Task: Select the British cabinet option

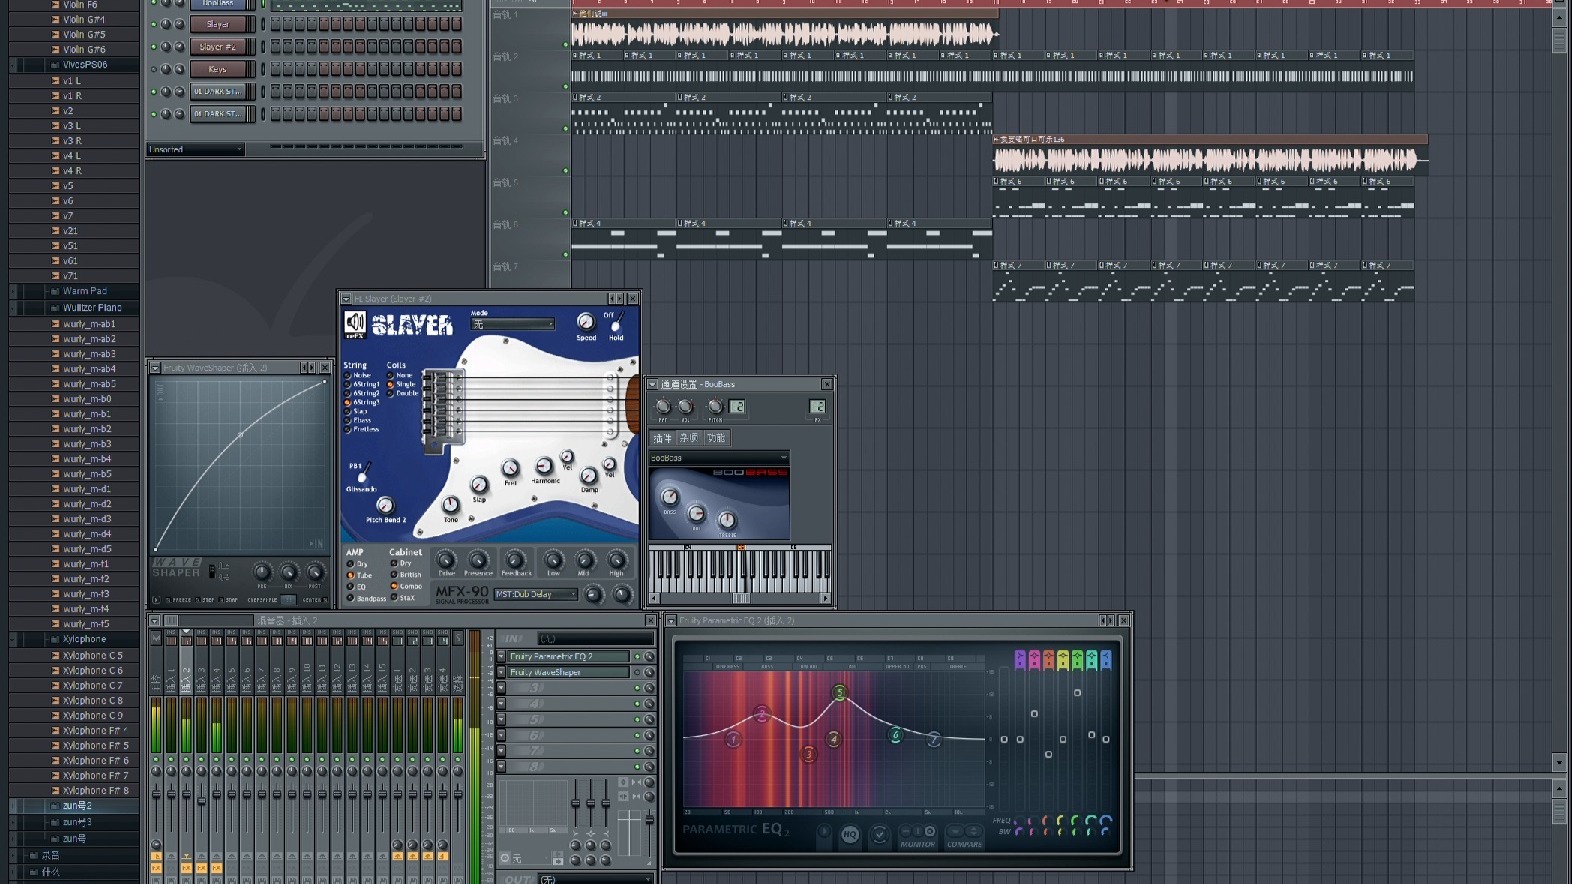Action: coord(394,575)
